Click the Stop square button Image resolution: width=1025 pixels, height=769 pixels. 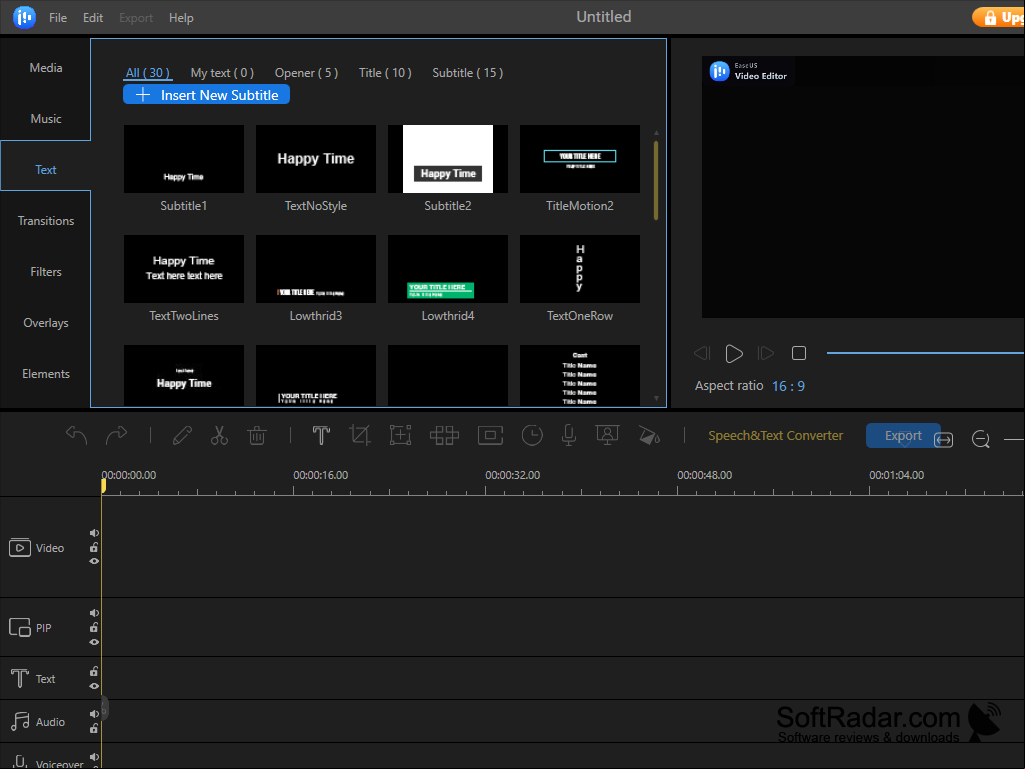coord(799,353)
